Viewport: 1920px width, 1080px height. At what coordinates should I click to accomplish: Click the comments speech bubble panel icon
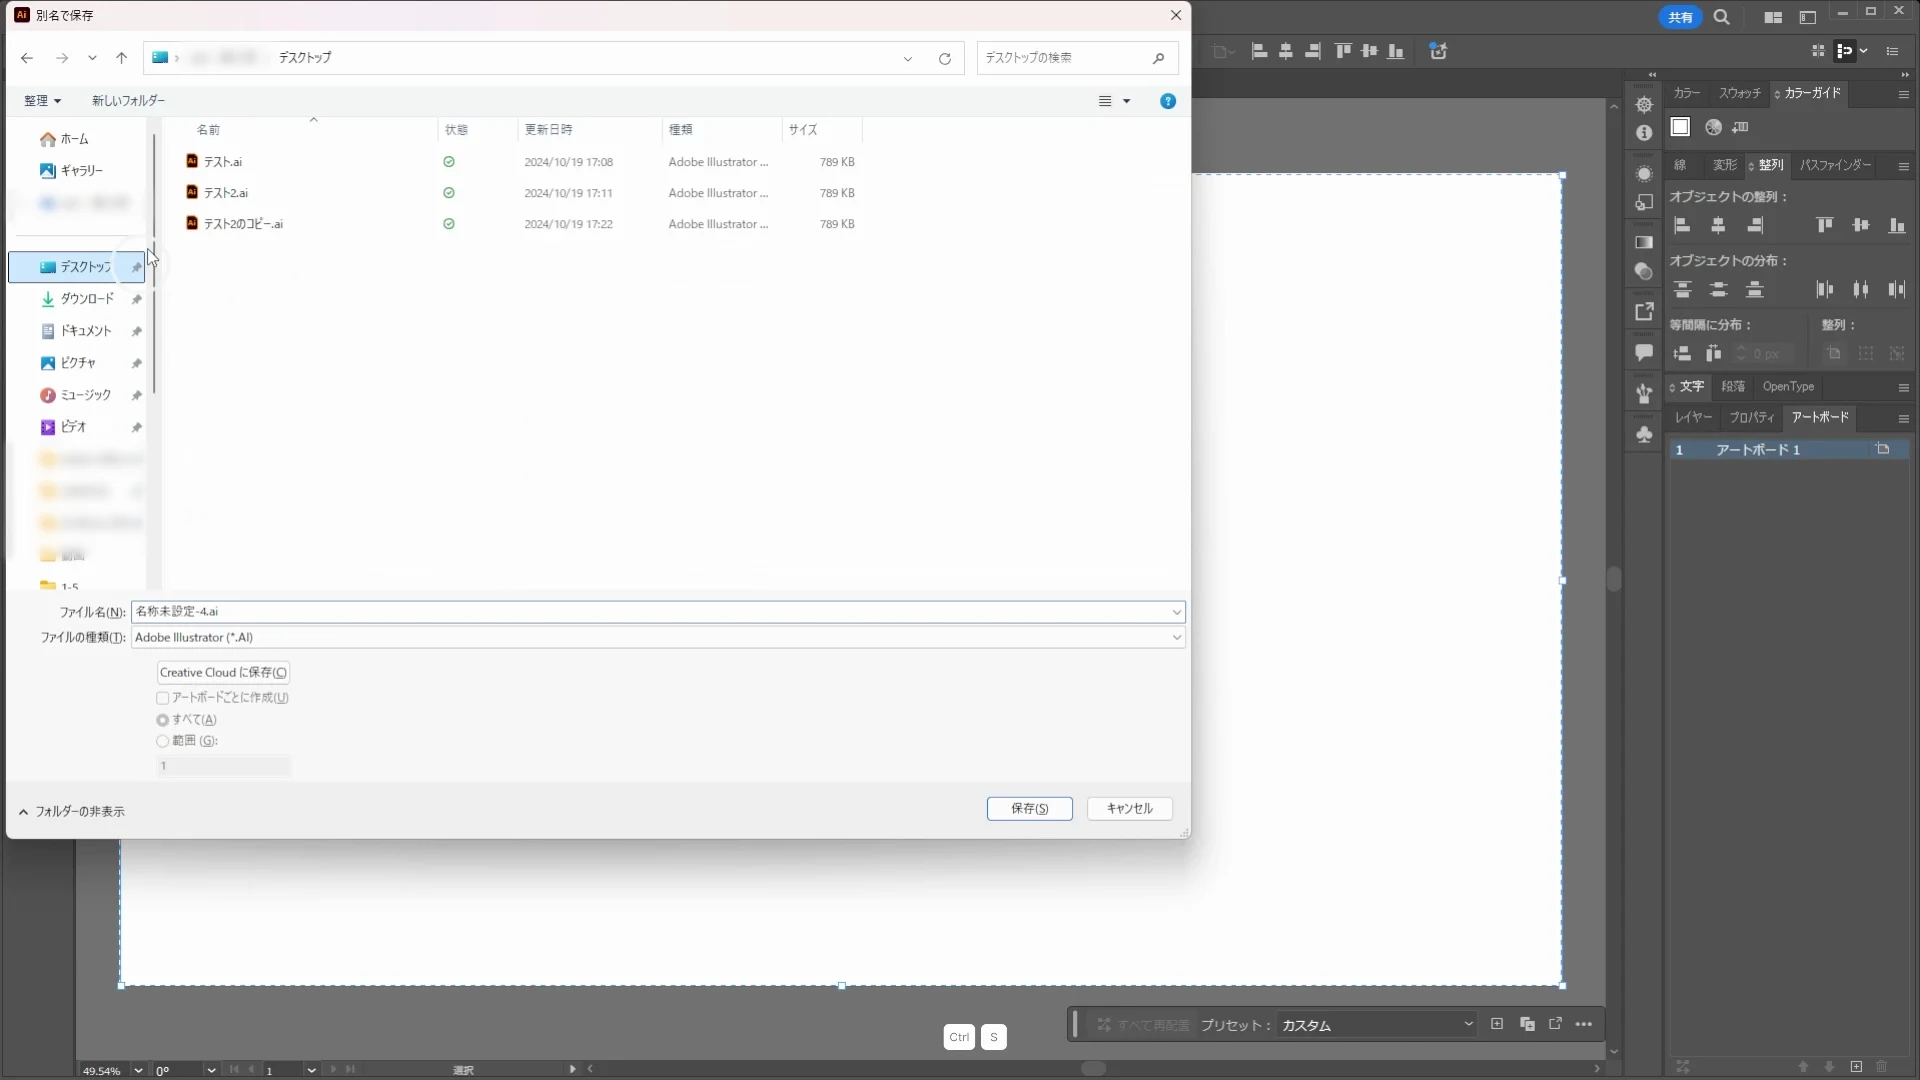click(x=1644, y=352)
